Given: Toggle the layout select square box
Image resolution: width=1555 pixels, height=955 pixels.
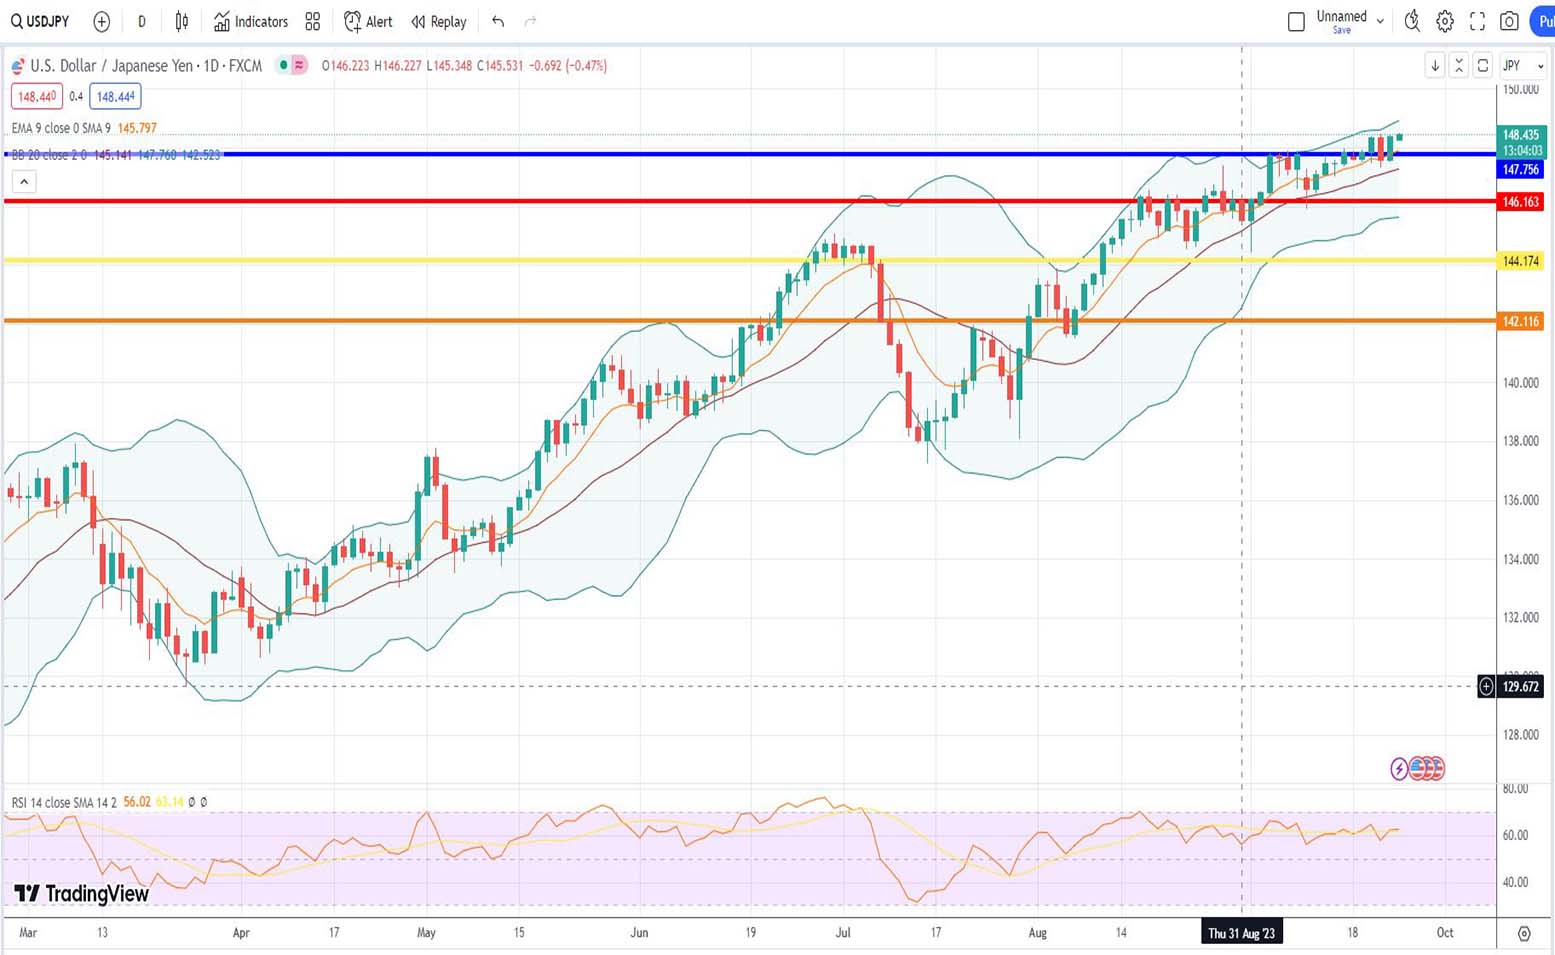Looking at the screenshot, I should pos(1296,21).
